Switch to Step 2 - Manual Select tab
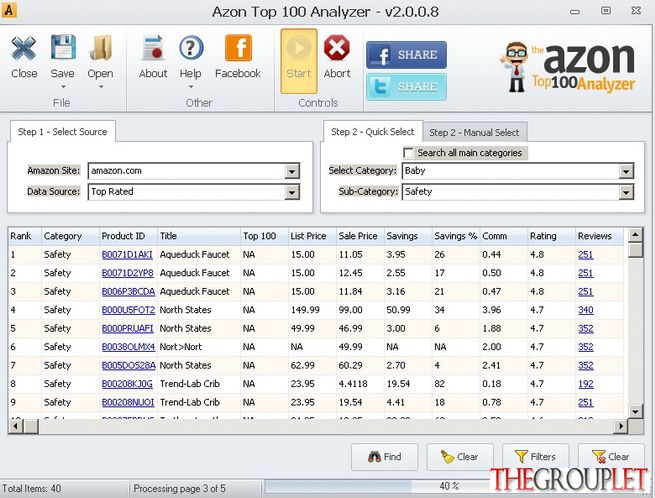Screen dimensions: 655x498 (x=474, y=132)
